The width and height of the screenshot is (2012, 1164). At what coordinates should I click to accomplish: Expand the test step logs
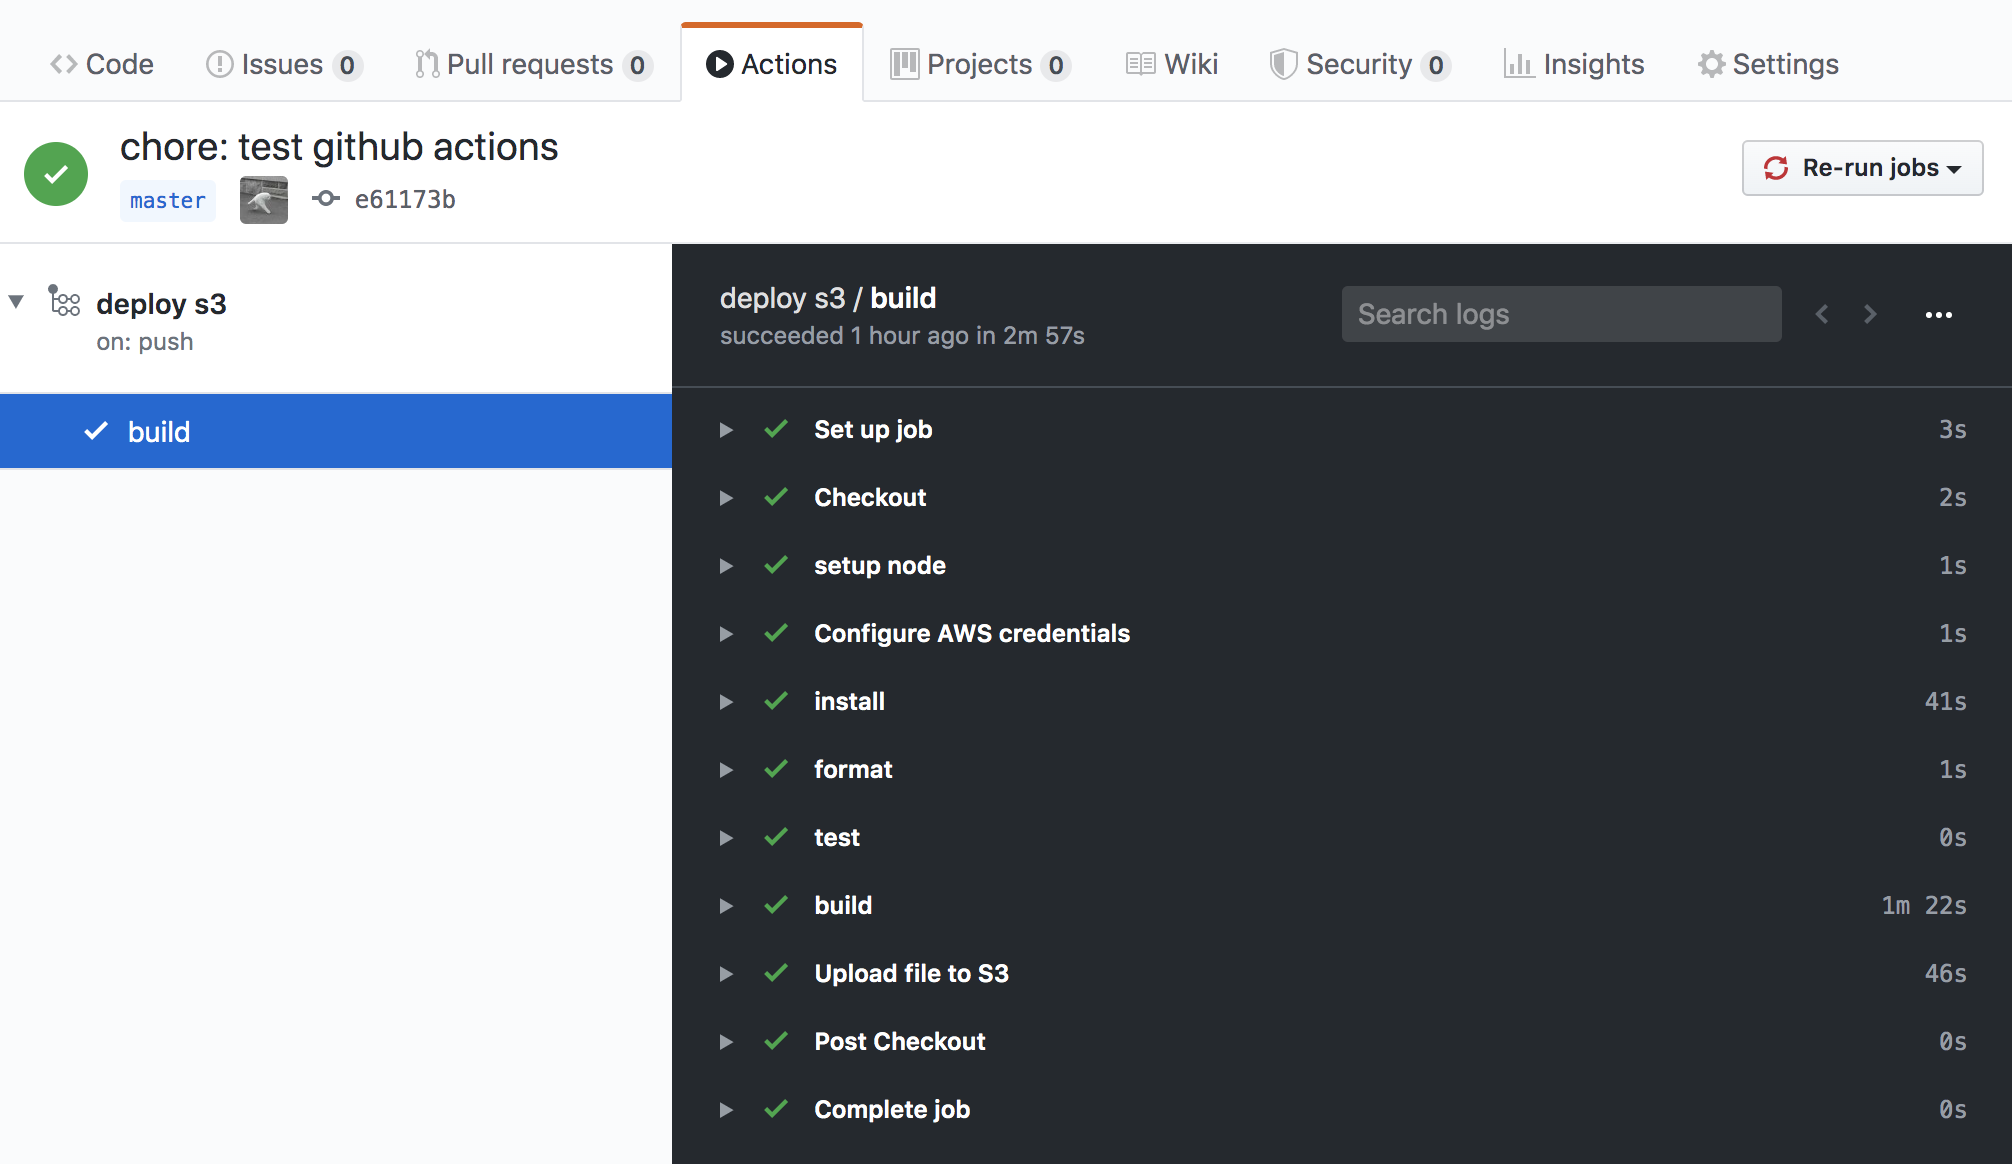point(726,838)
